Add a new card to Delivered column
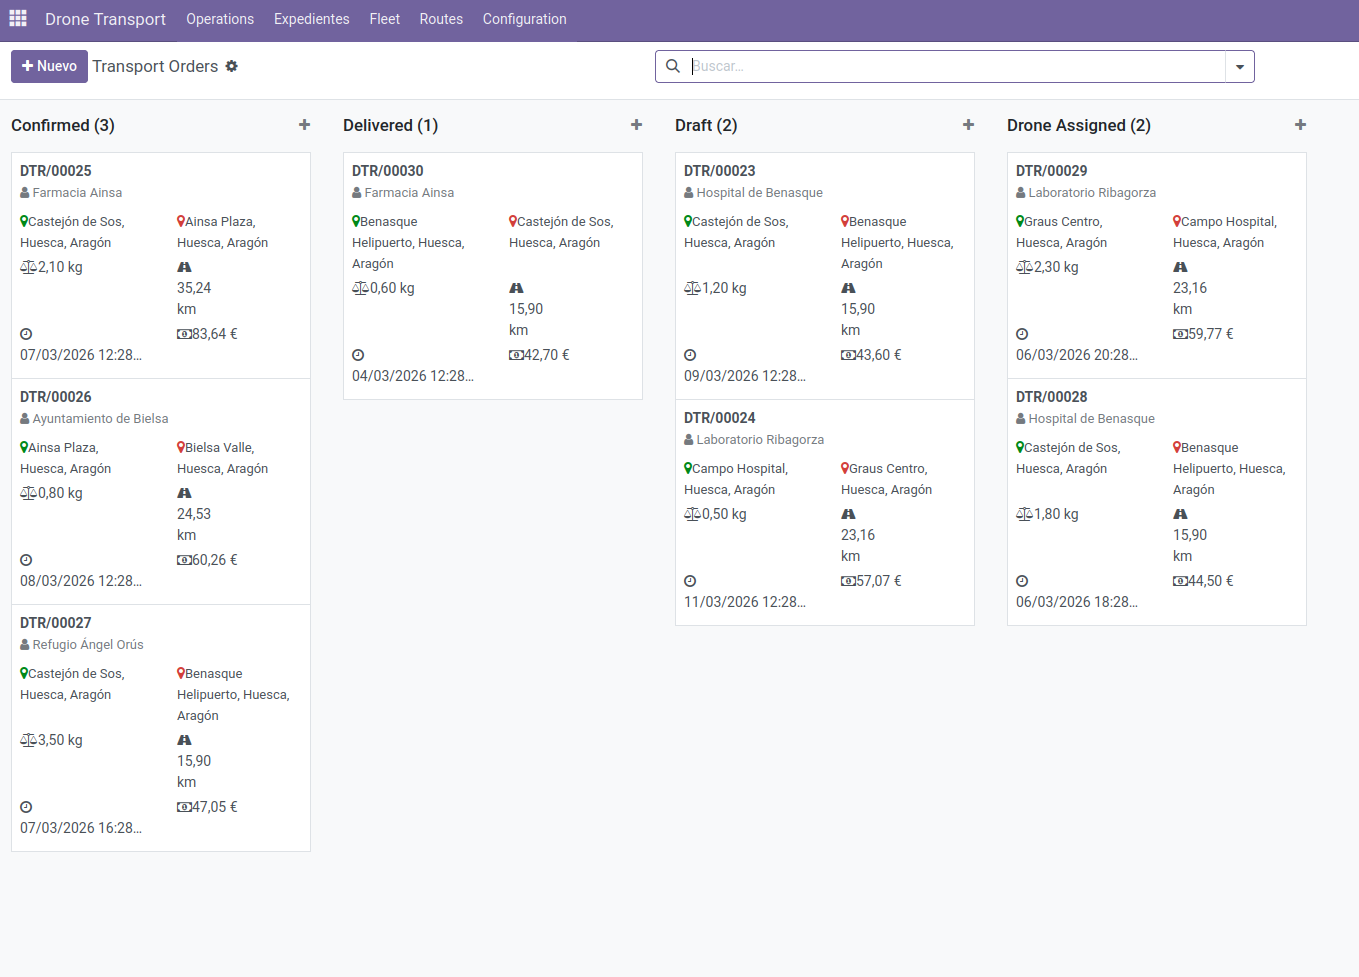Viewport: 1359px width, 977px height. click(636, 124)
